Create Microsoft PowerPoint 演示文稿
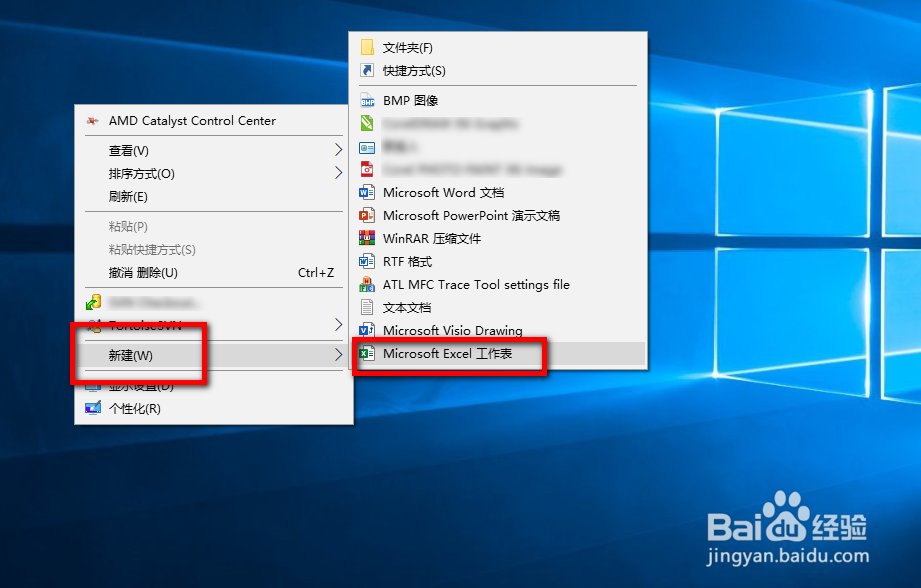 (x=498, y=216)
